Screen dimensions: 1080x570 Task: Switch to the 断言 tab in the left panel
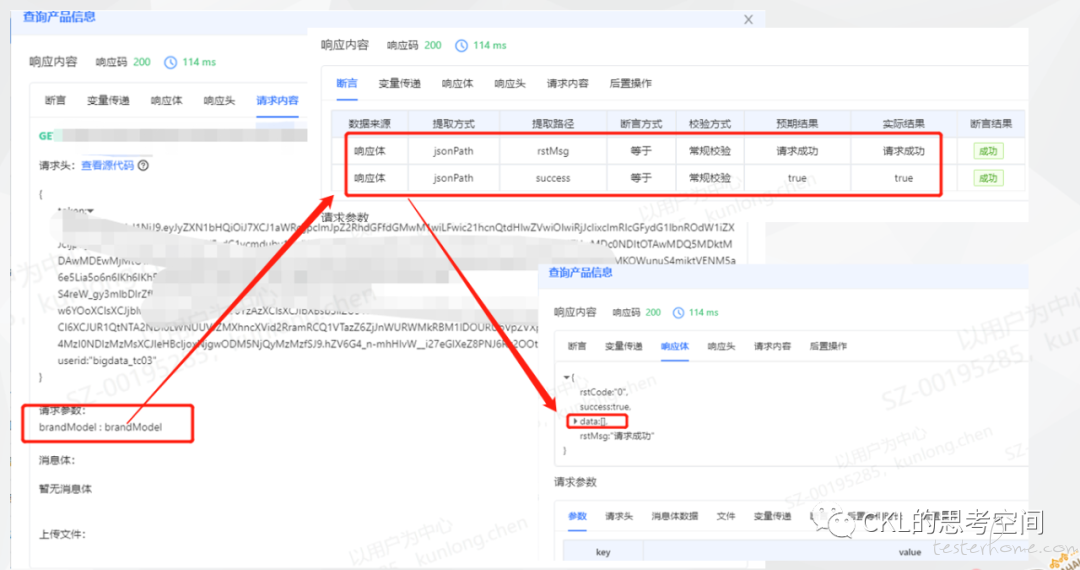55,101
